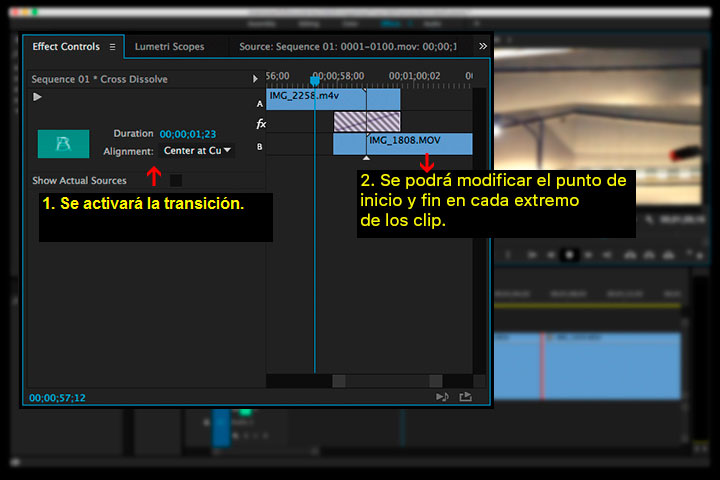Click the fx track label icon
This screenshot has width=720, height=480.
point(261,124)
